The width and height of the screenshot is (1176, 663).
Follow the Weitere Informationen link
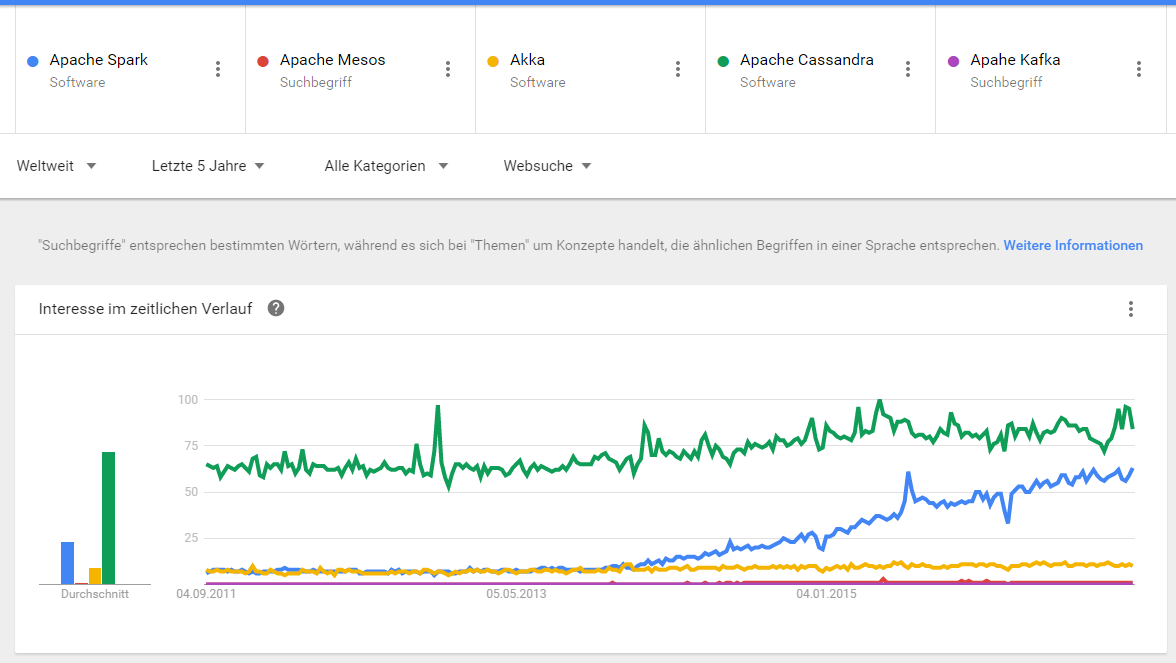1073,245
